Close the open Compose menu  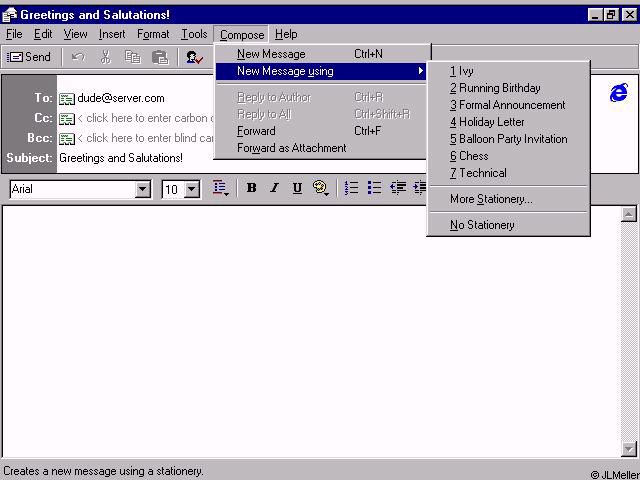242,35
